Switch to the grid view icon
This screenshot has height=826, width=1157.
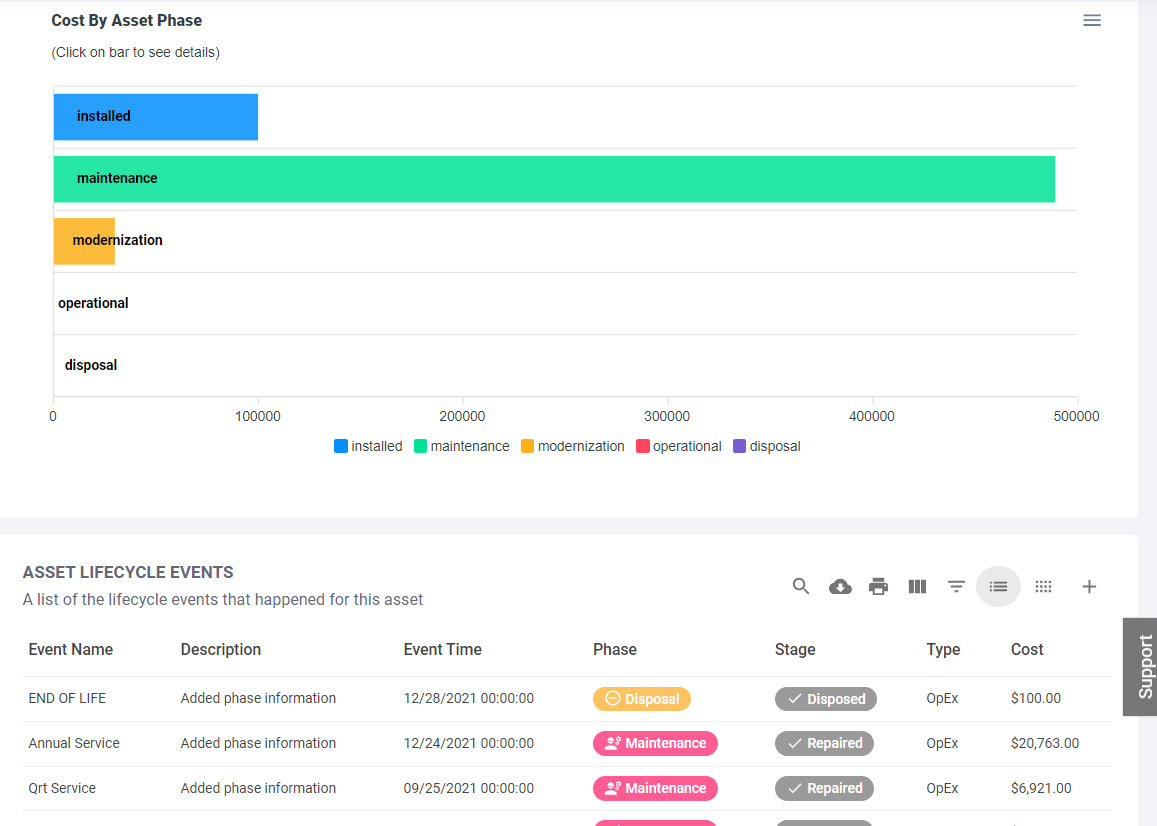pos(1043,587)
